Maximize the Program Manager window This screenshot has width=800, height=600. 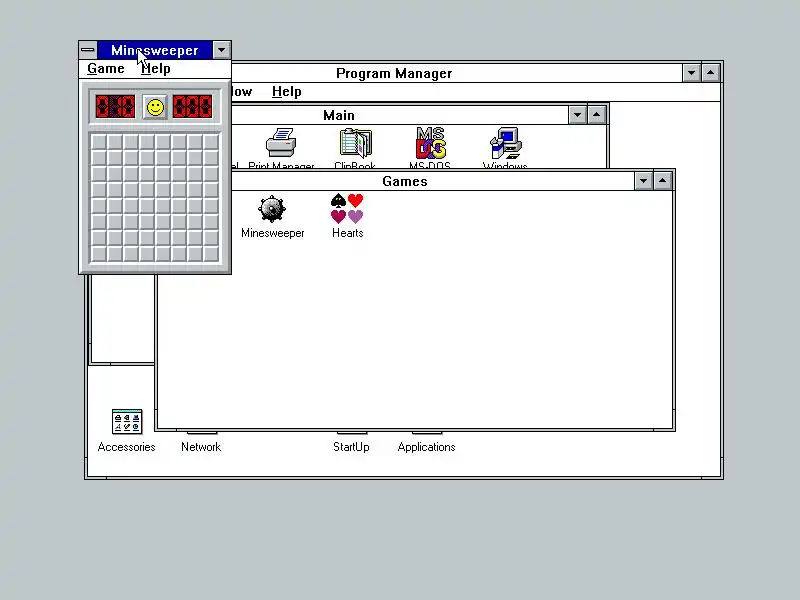click(x=711, y=73)
